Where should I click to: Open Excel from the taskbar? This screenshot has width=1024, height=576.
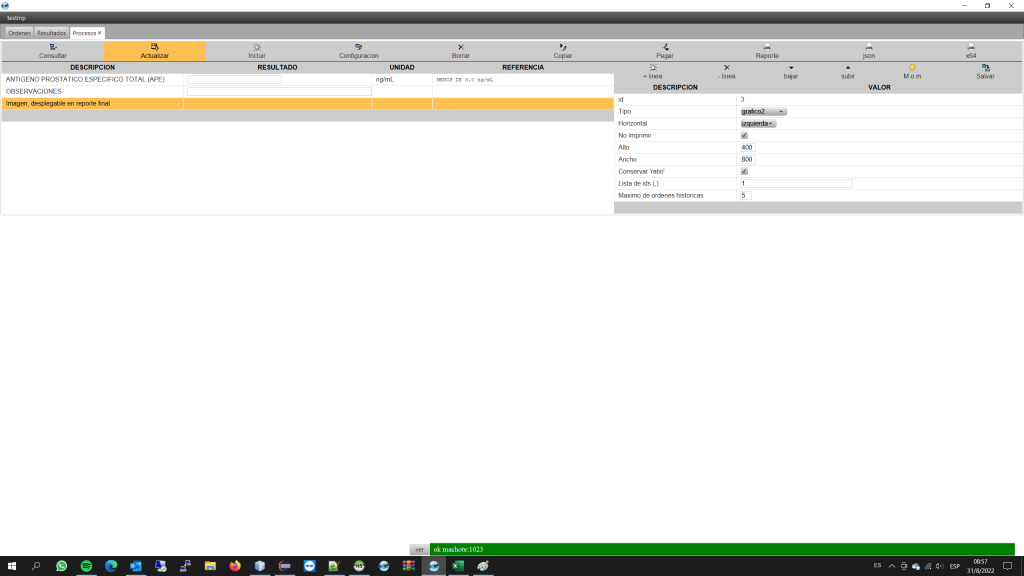458,566
